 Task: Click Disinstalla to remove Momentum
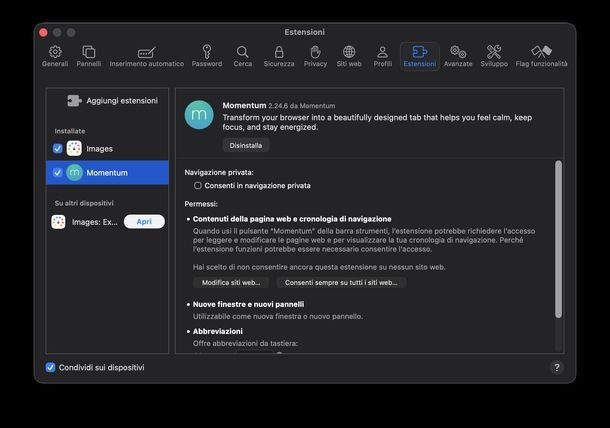pos(245,146)
